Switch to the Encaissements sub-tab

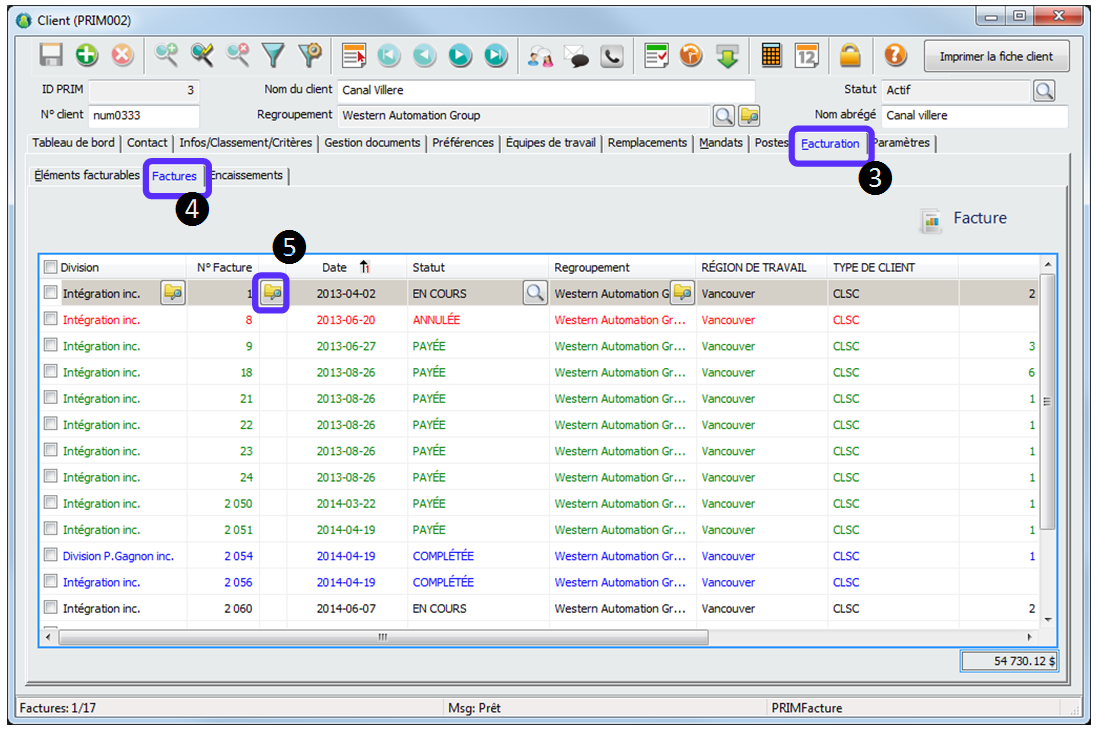tap(247, 176)
